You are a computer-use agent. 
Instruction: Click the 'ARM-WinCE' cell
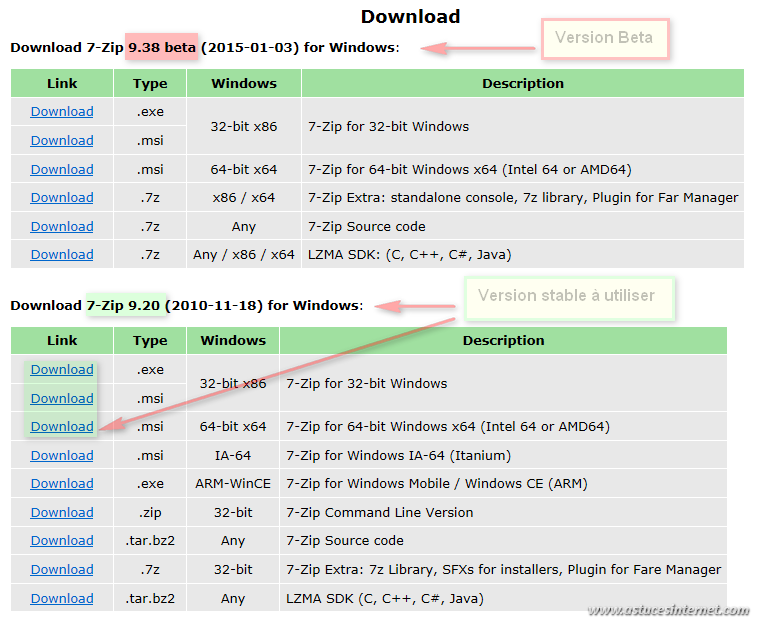click(x=233, y=483)
